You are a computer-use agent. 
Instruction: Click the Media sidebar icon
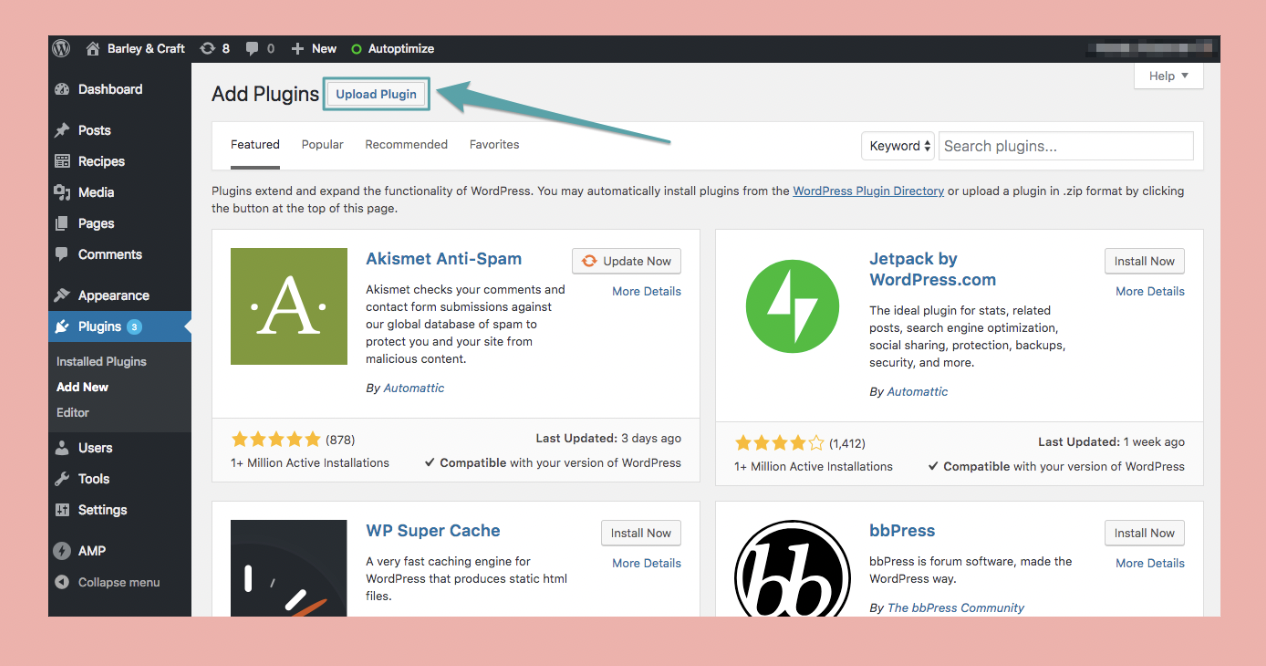(62, 192)
